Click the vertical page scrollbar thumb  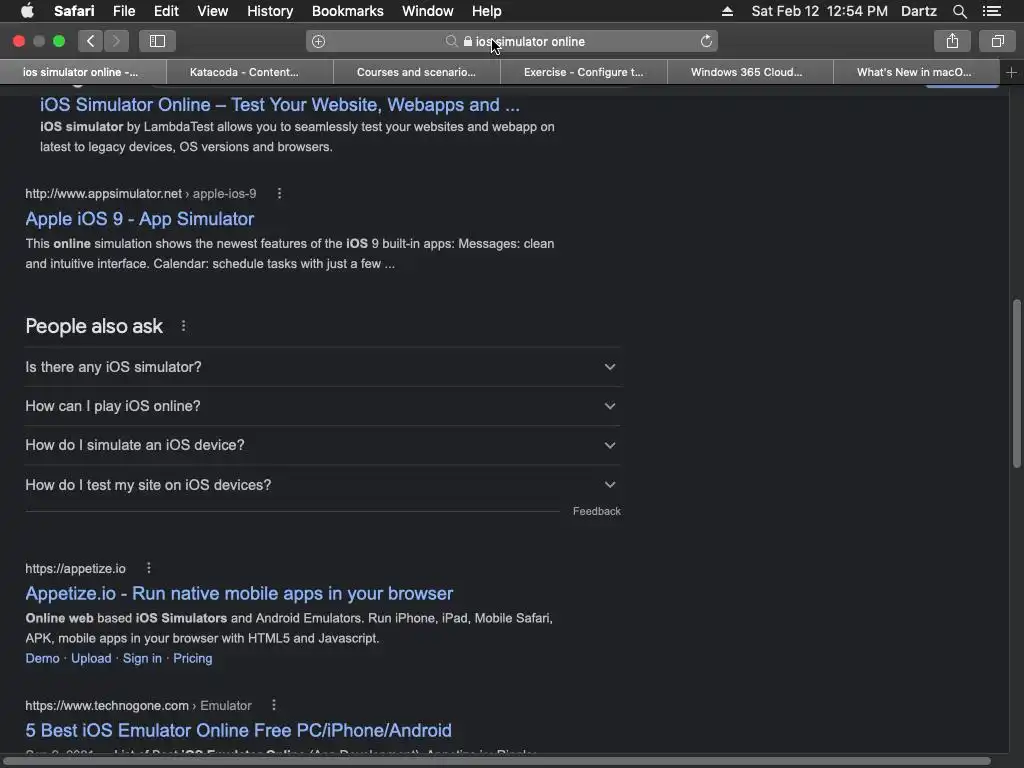click(x=1017, y=383)
